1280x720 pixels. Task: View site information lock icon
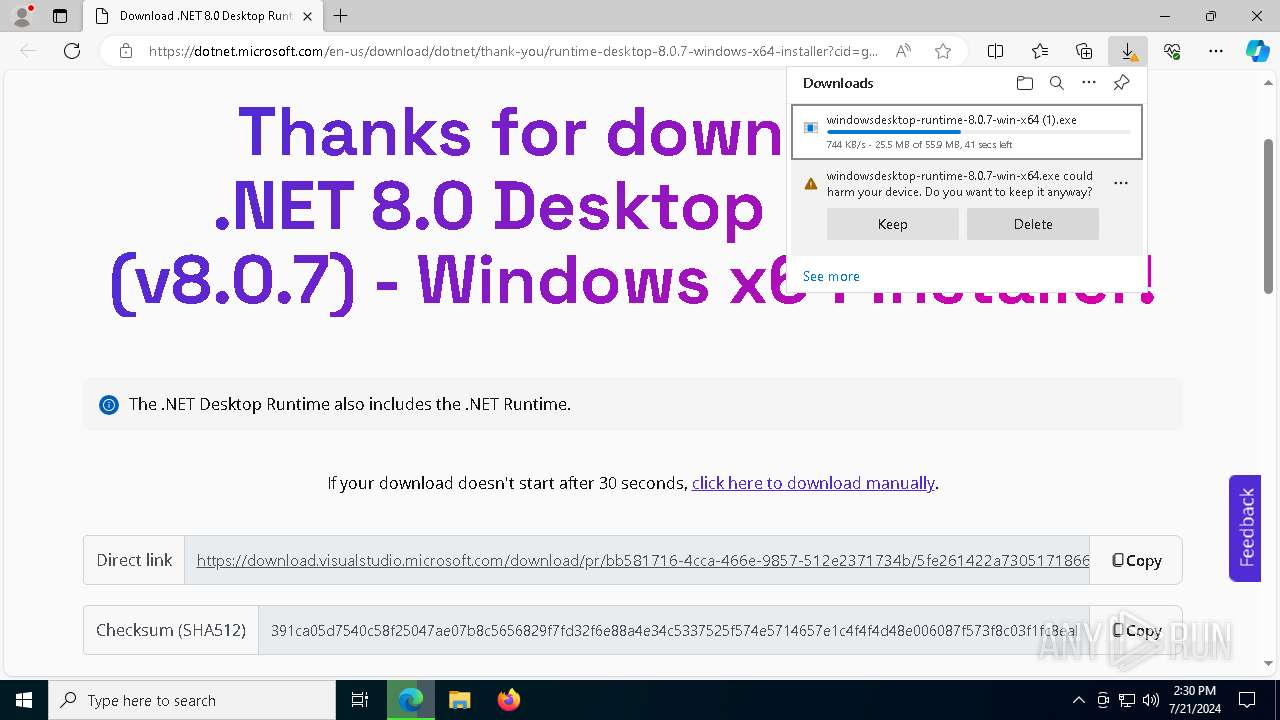tap(125, 51)
